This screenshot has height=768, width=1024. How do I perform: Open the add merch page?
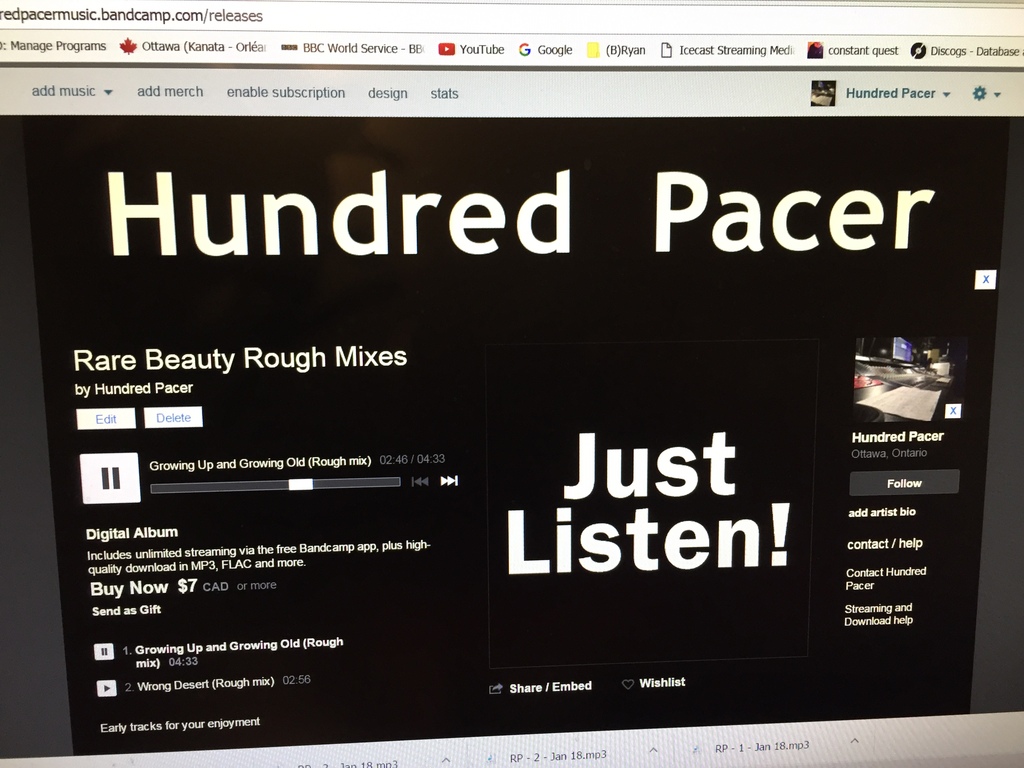click(170, 92)
